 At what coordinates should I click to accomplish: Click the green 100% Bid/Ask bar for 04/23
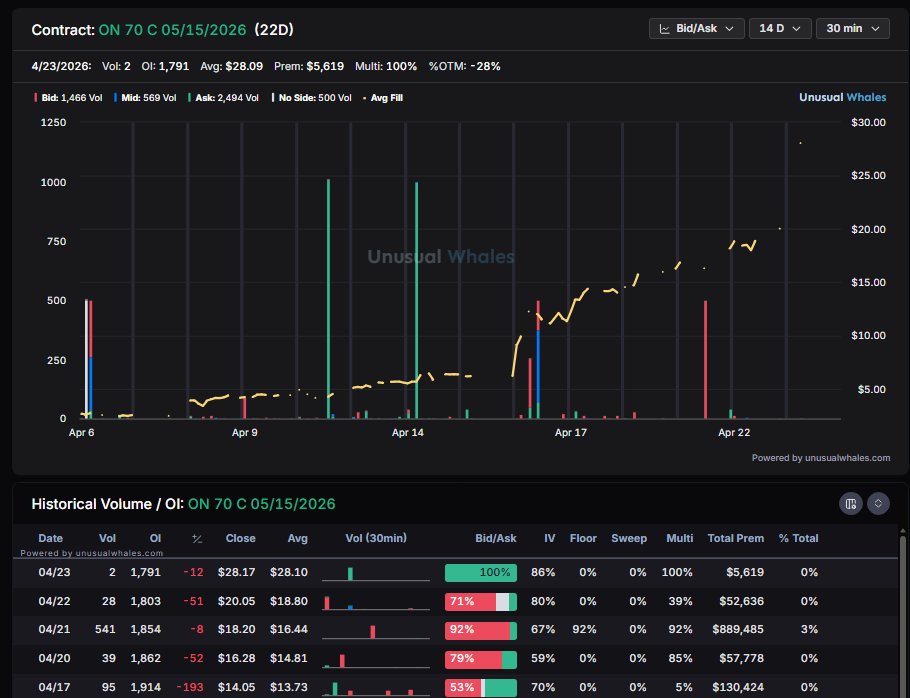tap(481, 572)
